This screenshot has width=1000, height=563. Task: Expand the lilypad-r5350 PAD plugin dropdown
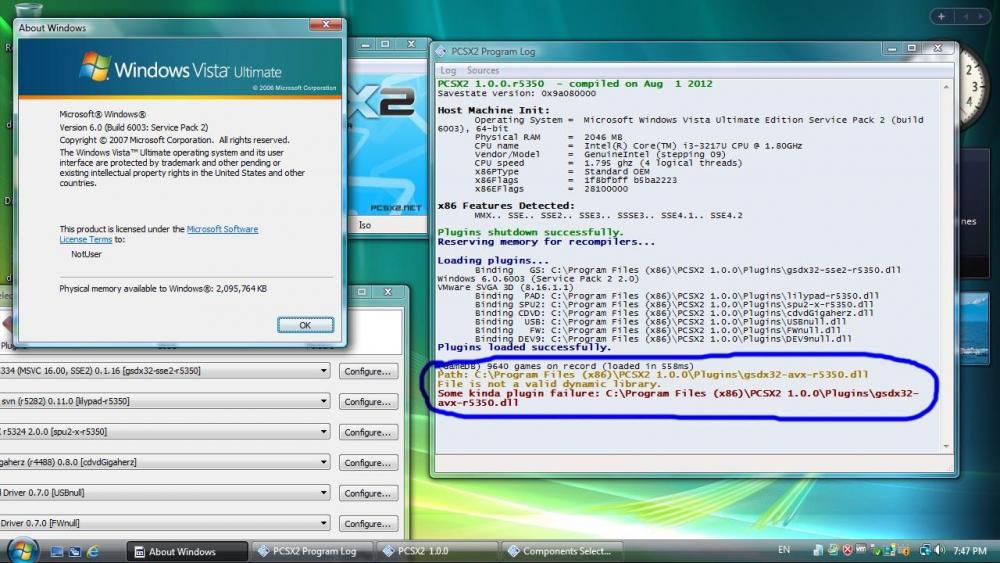click(x=323, y=402)
